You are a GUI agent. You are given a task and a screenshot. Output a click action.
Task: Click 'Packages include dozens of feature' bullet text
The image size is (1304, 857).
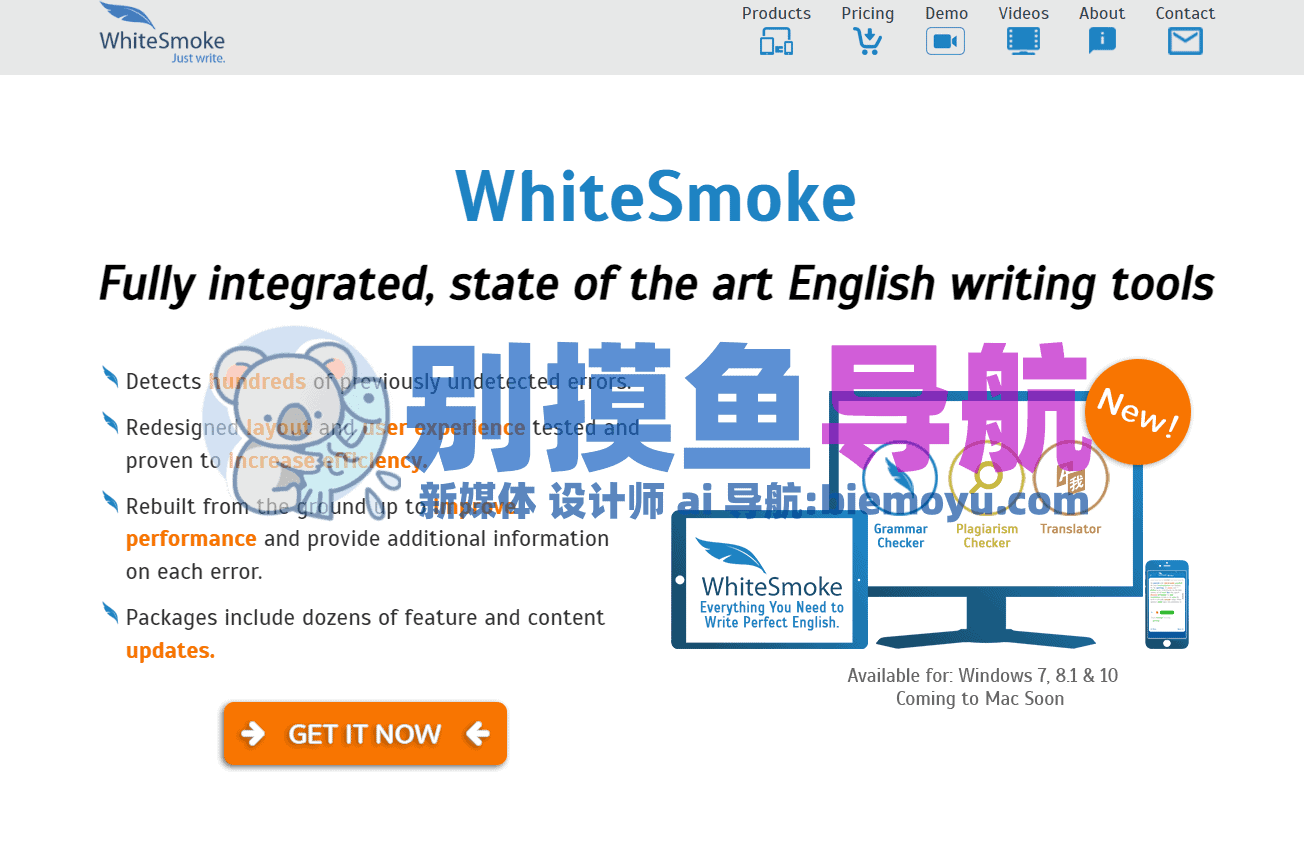366,618
